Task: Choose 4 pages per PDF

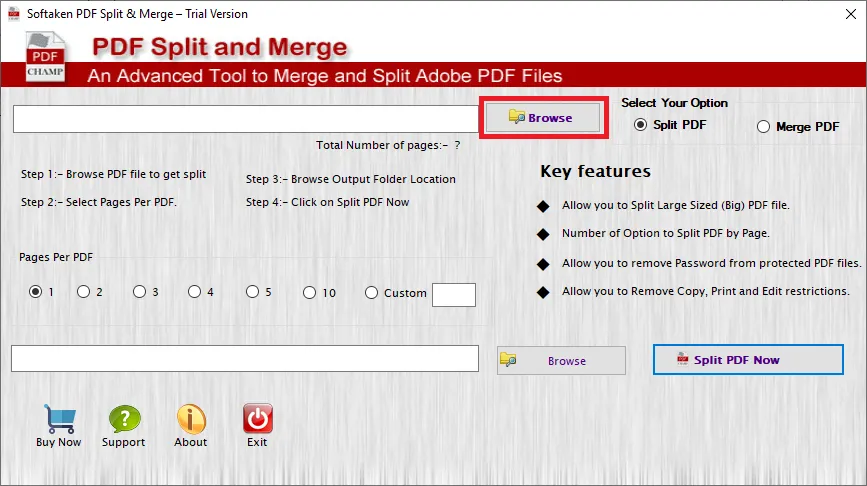Action: [x=194, y=291]
